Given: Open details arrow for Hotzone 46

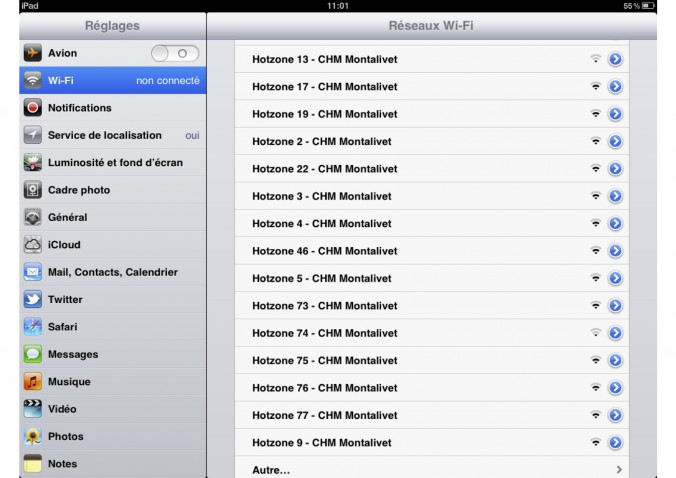Looking at the screenshot, I should tap(615, 251).
